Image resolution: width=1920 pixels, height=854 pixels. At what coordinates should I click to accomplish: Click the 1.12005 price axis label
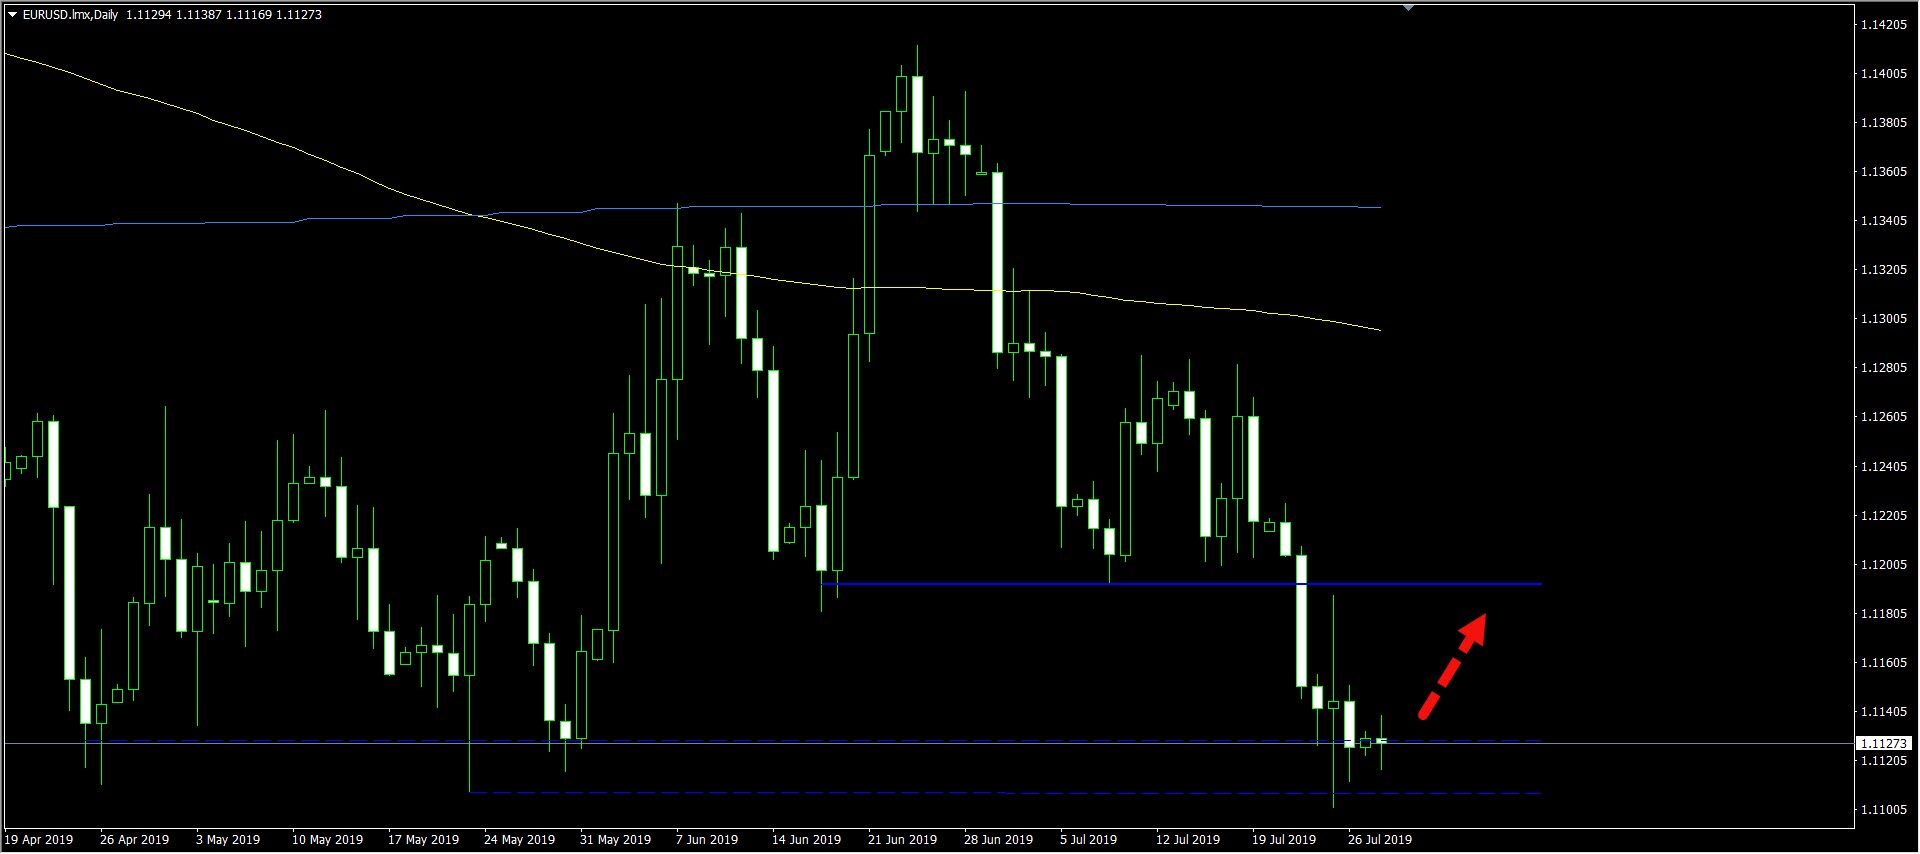(x=1883, y=565)
